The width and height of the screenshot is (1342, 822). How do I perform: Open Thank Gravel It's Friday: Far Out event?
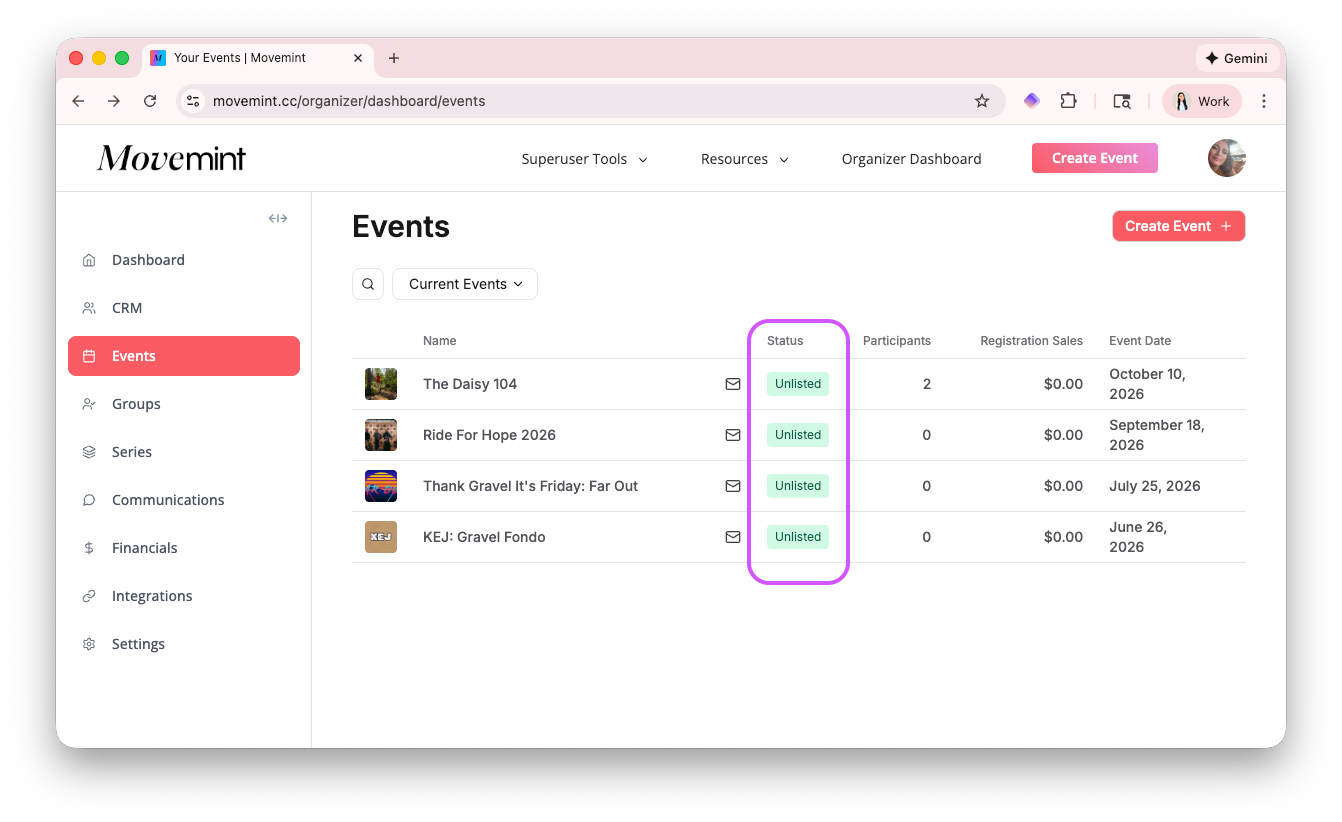point(530,486)
